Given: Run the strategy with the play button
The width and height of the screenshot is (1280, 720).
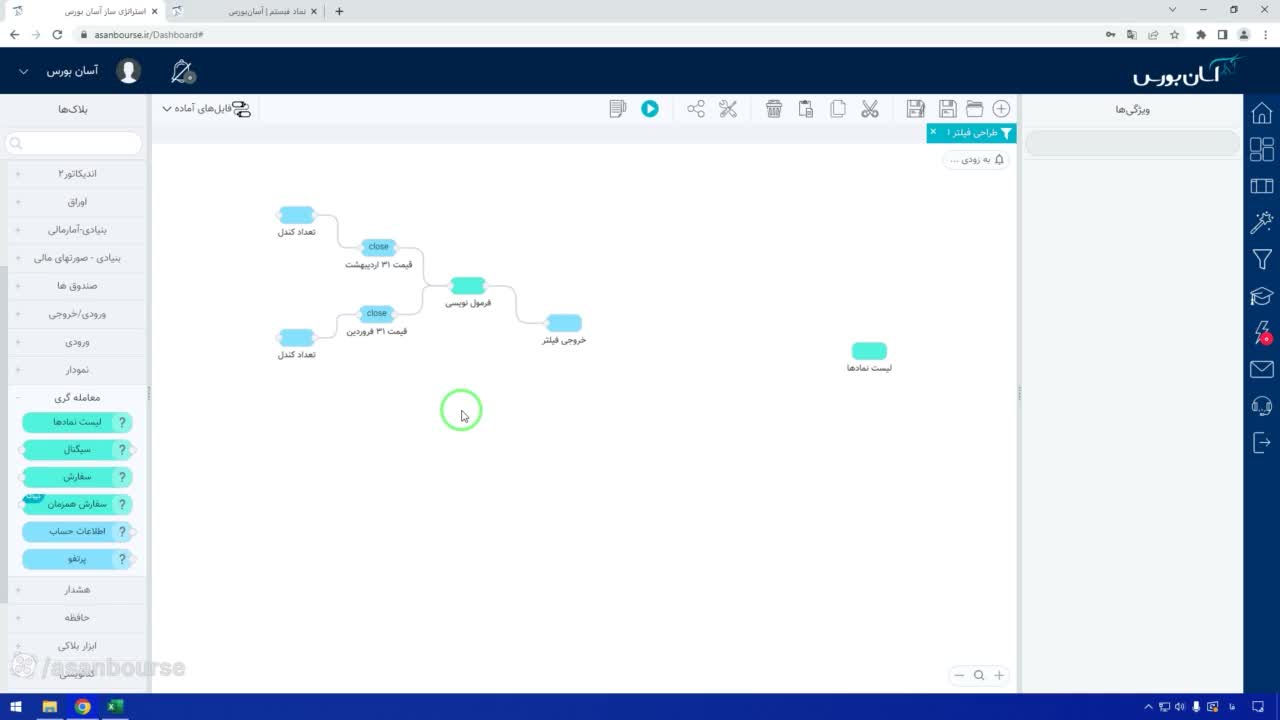Looking at the screenshot, I should click(650, 109).
